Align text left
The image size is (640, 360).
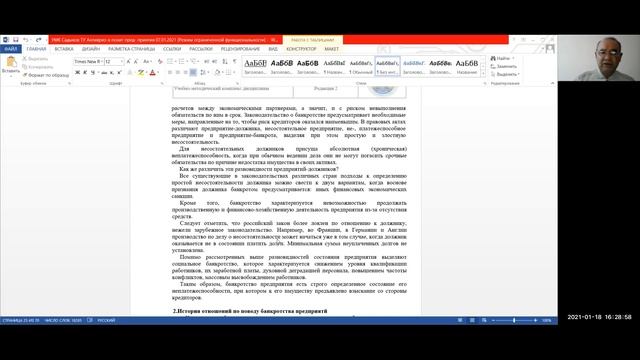click(x=170, y=72)
